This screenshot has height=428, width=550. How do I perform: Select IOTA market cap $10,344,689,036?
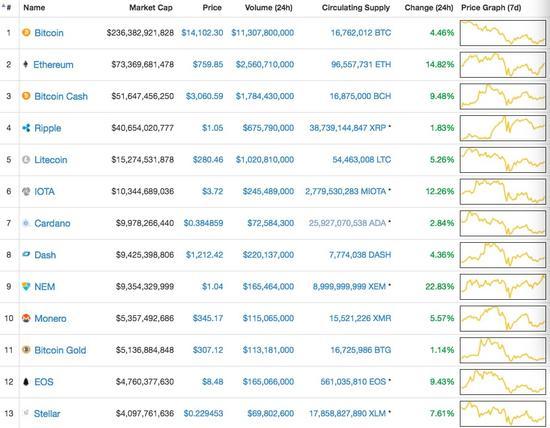(143, 192)
